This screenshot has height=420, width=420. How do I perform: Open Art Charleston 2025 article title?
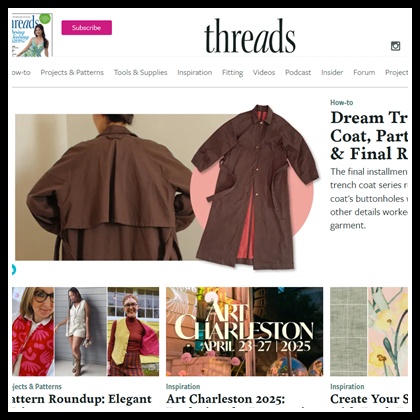225,399
